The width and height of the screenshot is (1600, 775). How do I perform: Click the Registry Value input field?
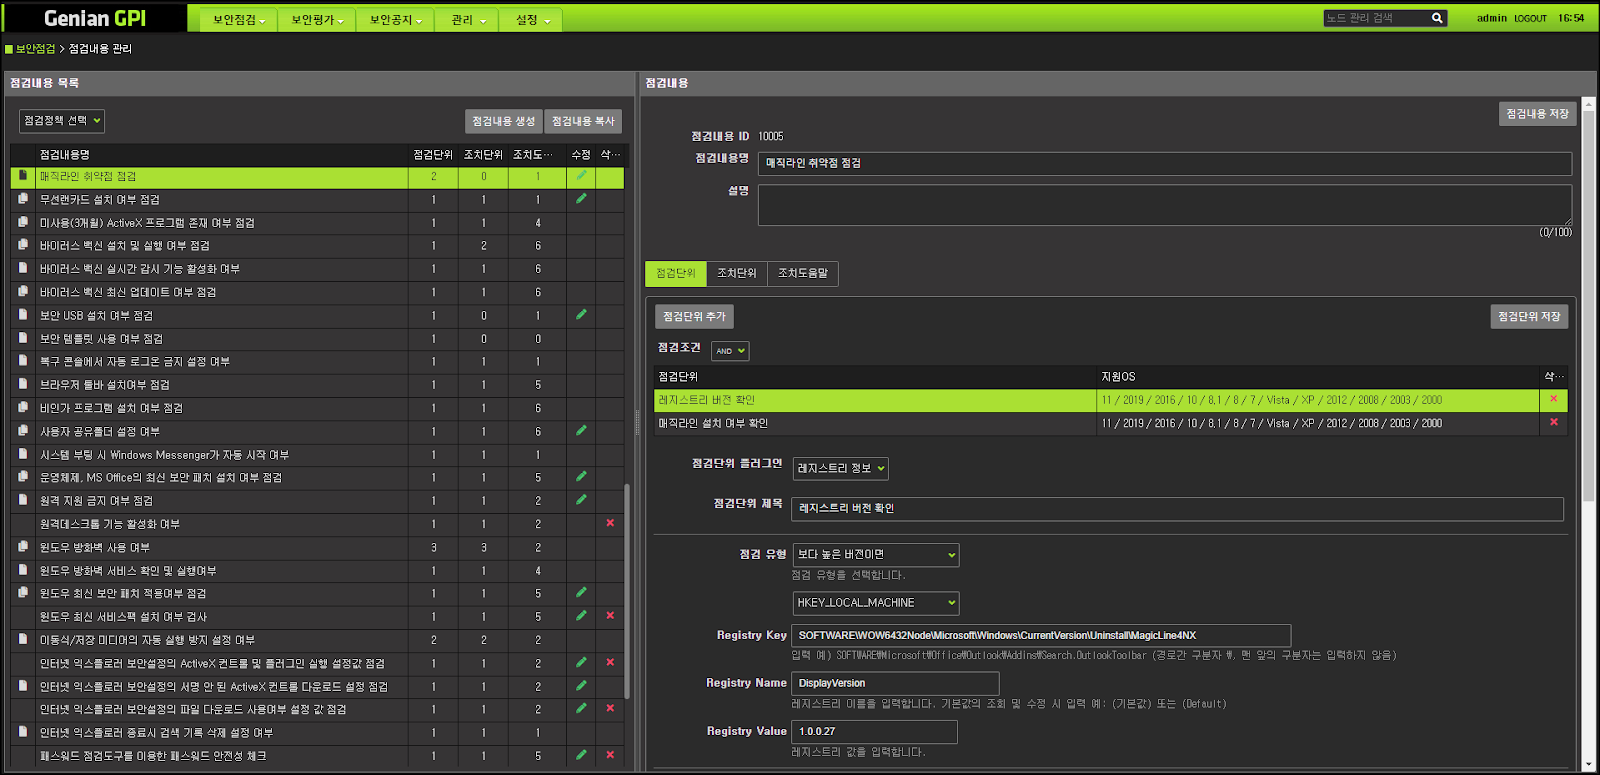tap(874, 732)
